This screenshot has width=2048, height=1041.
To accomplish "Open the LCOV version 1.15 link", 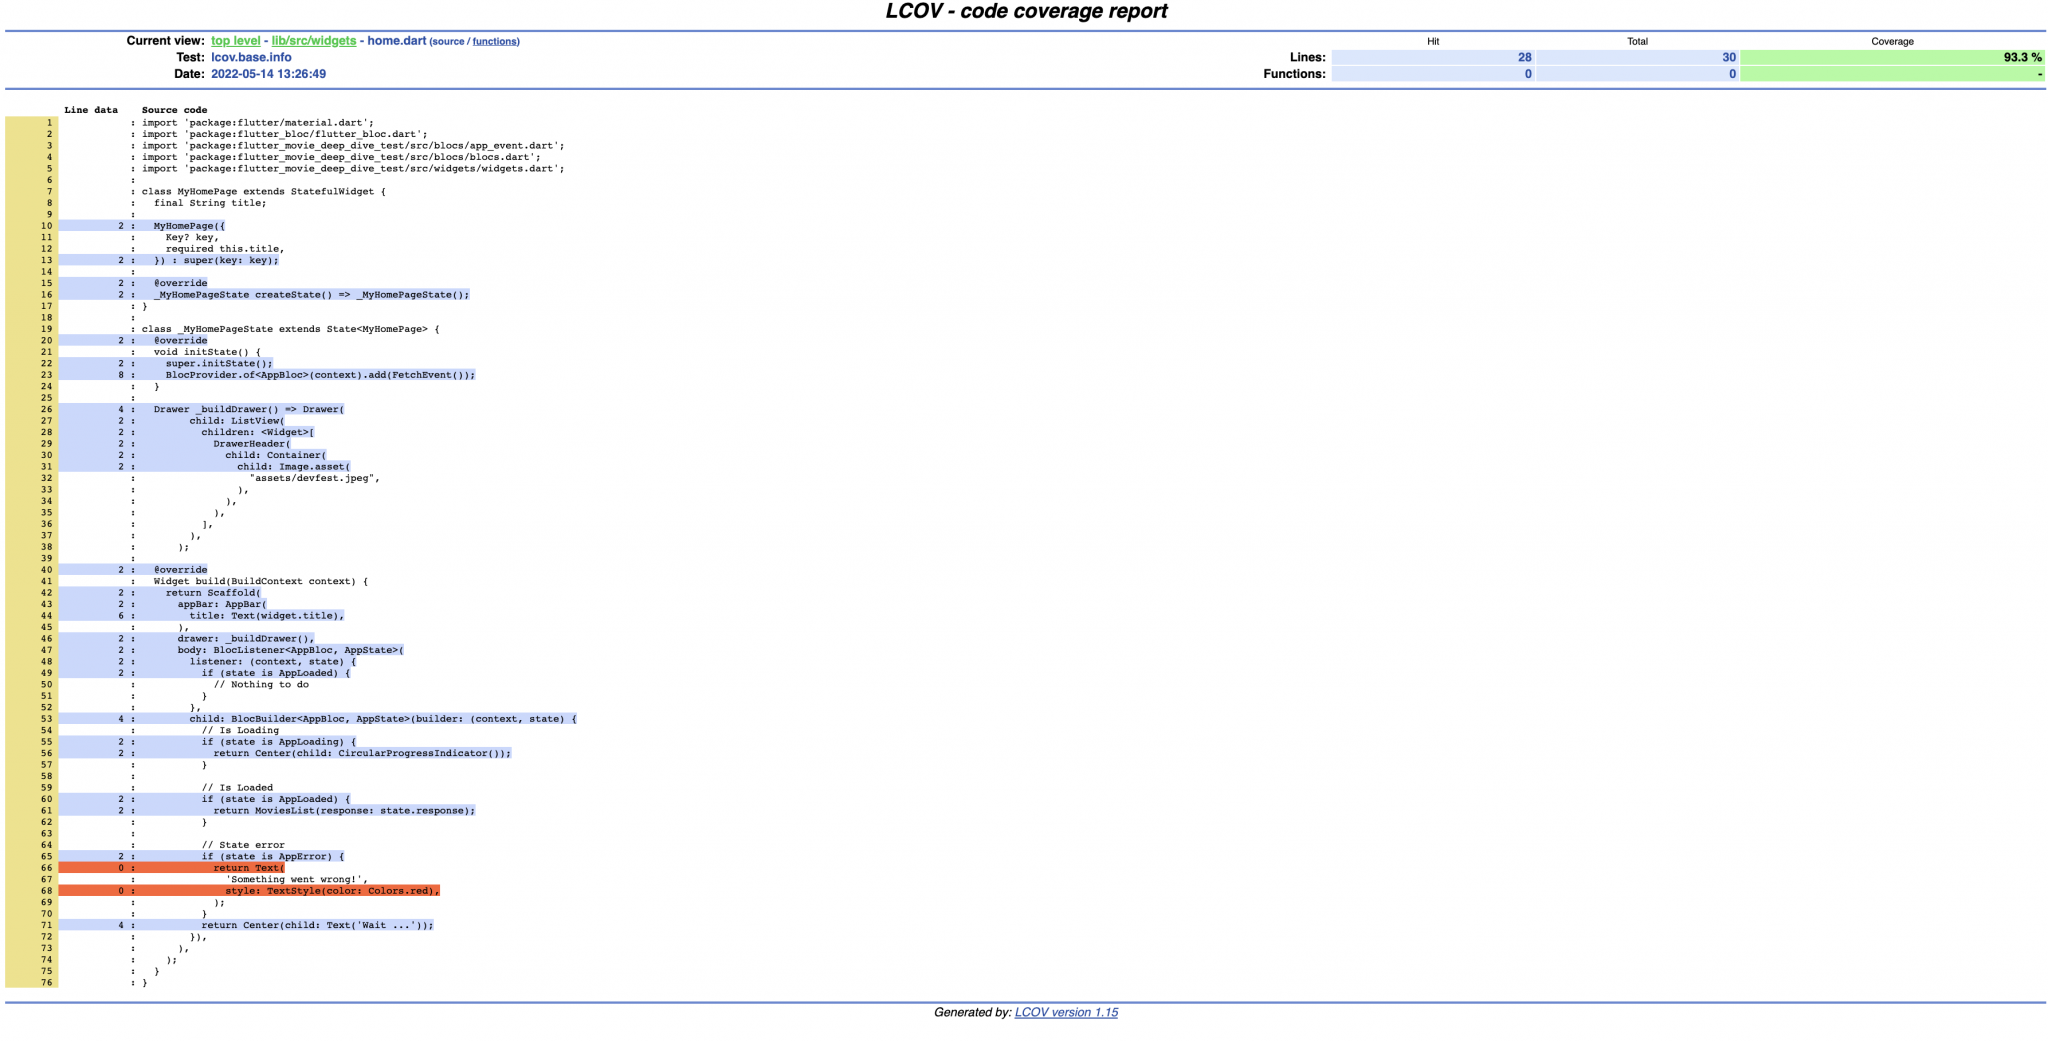I will [x=1066, y=1012].
